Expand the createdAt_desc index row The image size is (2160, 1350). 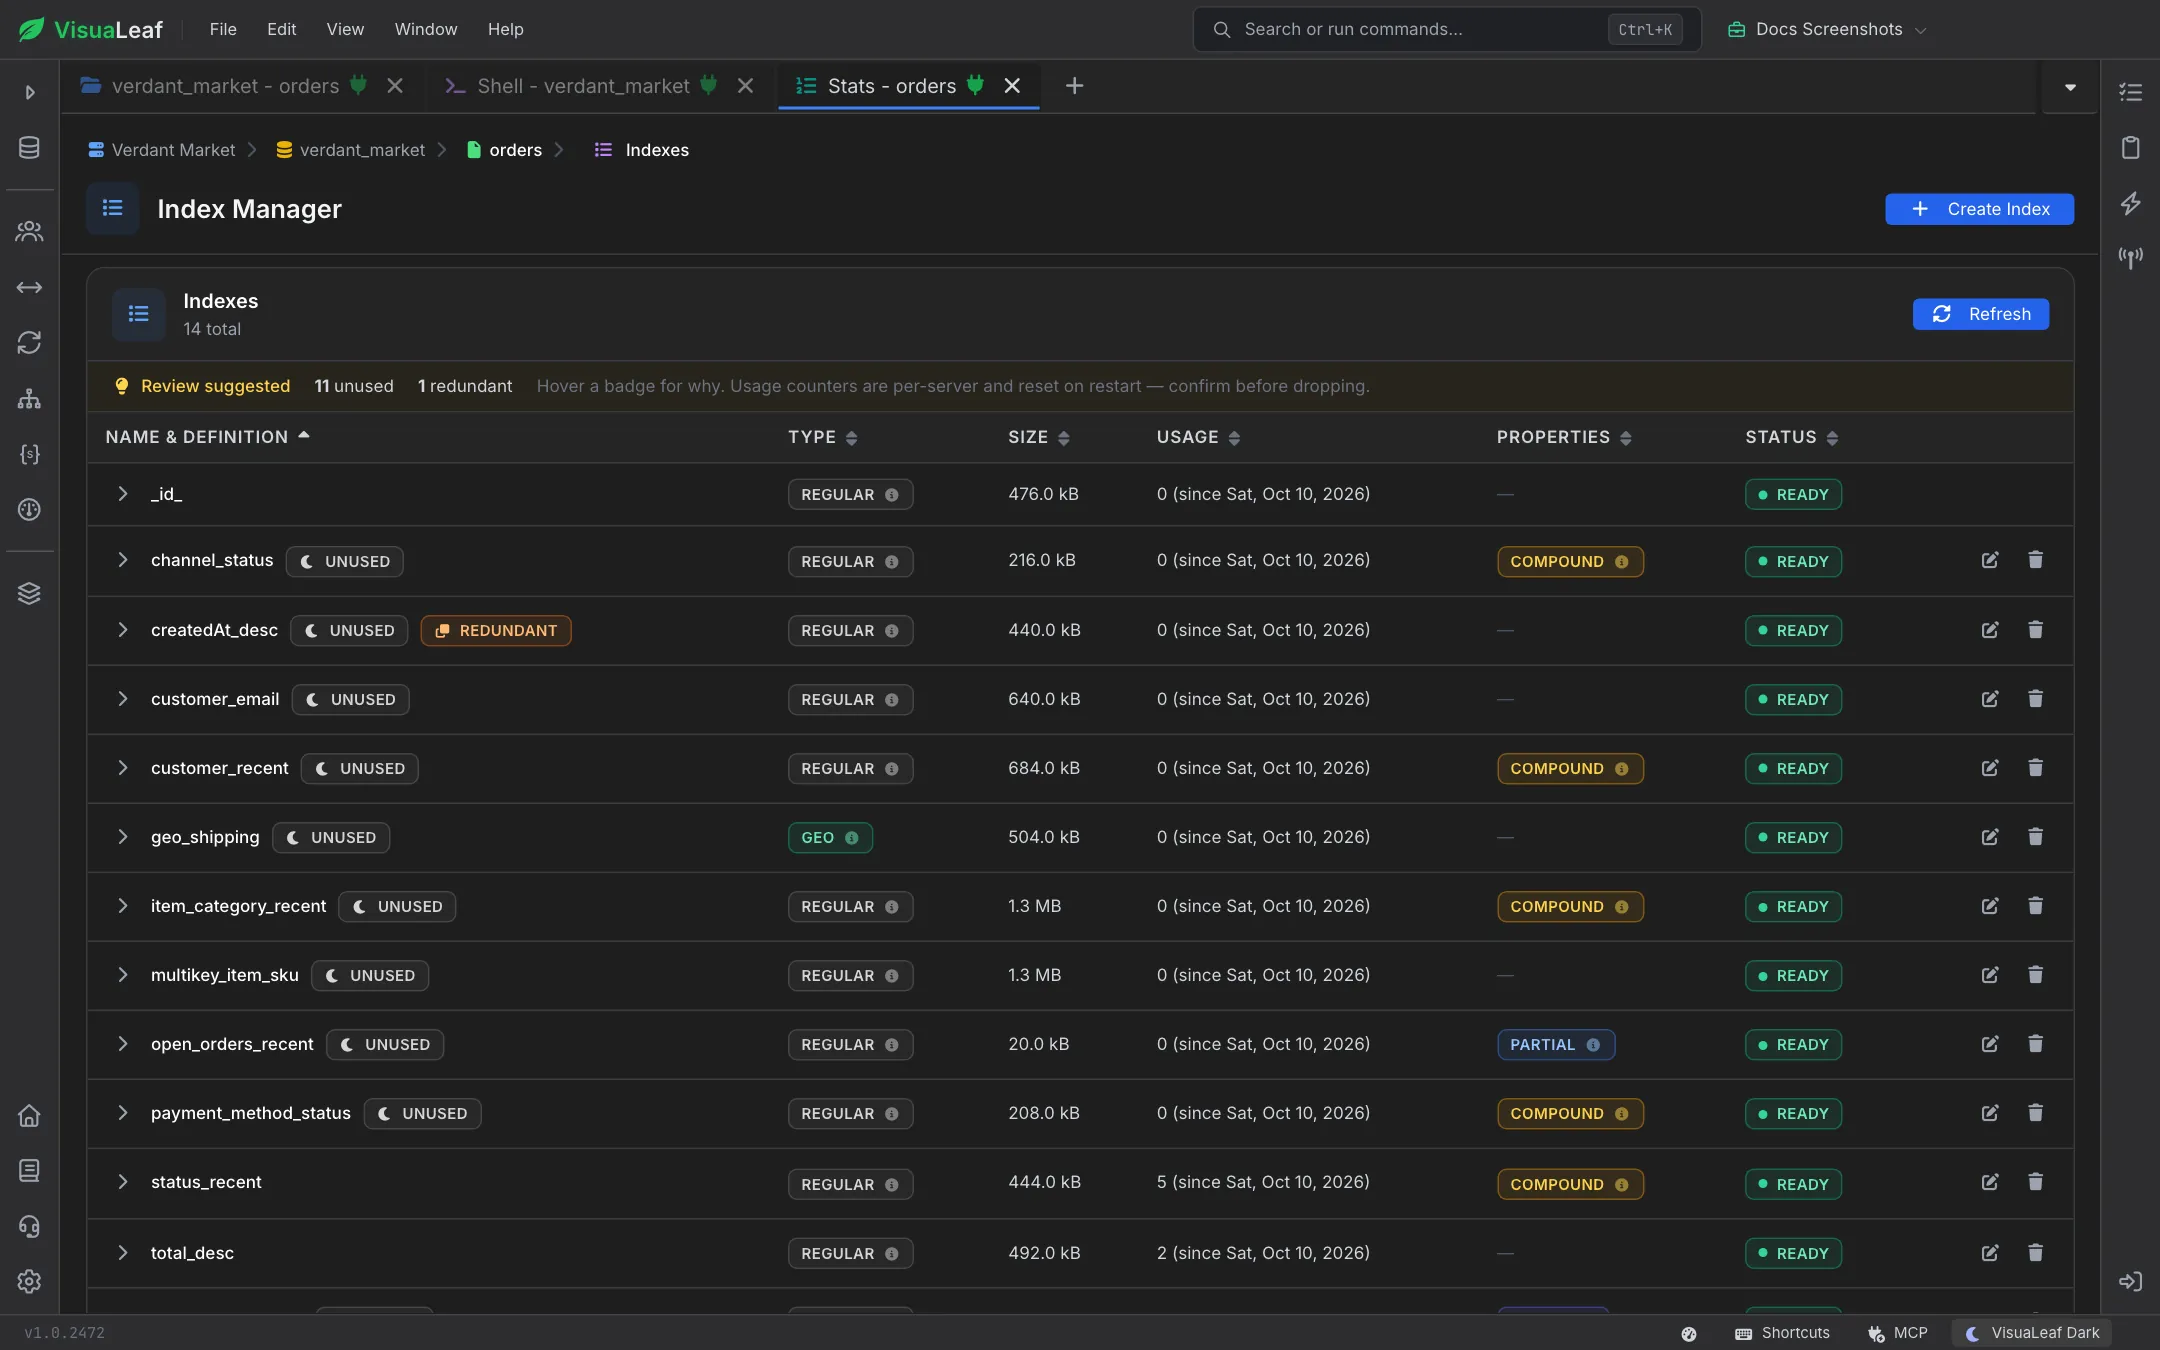(122, 630)
